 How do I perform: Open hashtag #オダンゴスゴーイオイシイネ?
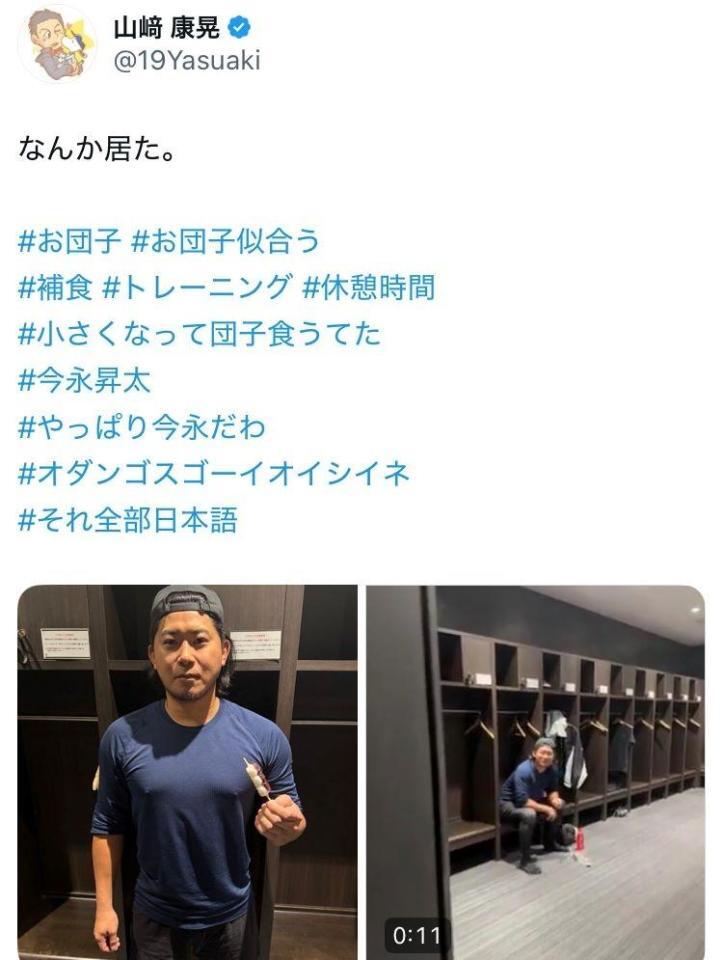pos(214,473)
